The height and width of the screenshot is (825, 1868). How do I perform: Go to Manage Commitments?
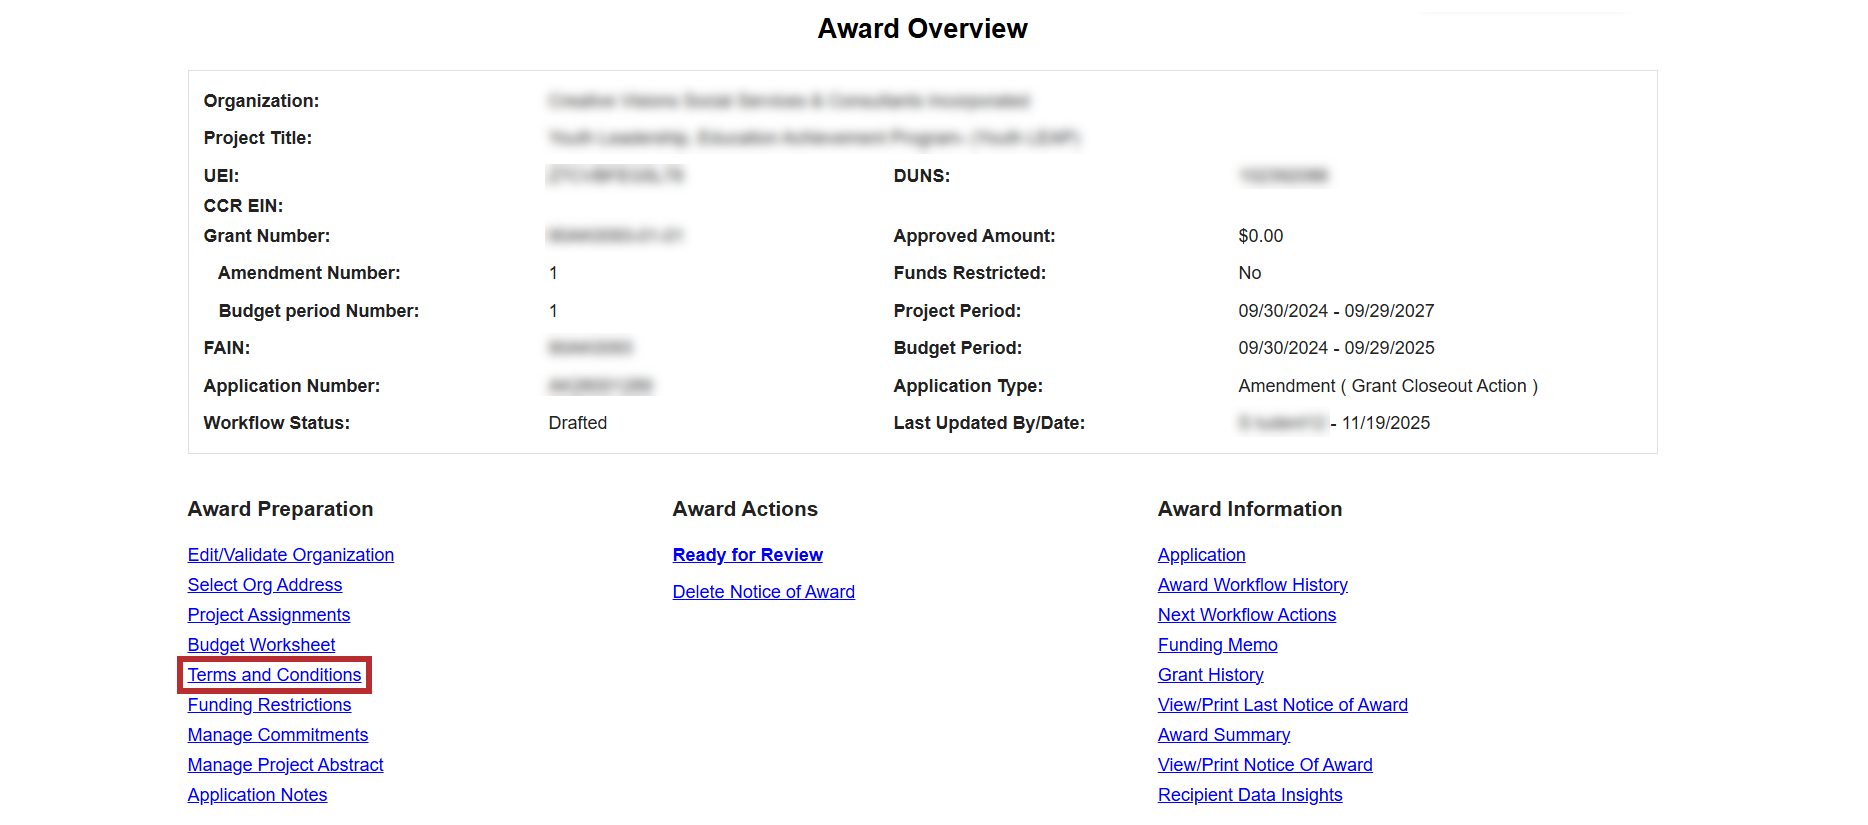click(x=277, y=735)
